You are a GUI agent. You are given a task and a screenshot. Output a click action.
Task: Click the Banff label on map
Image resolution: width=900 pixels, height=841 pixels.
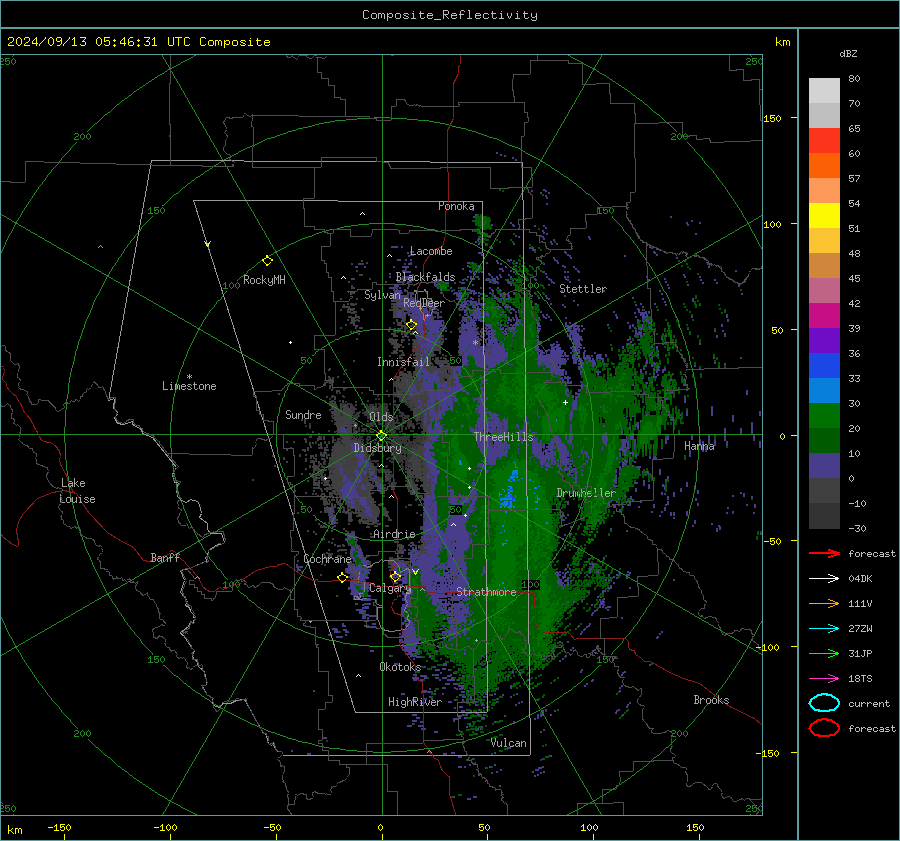point(165,557)
